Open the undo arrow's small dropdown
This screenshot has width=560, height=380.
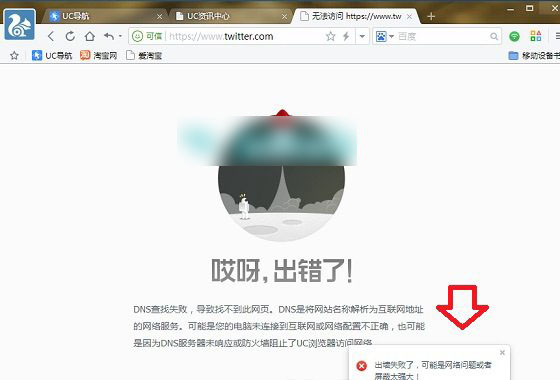tap(120, 36)
